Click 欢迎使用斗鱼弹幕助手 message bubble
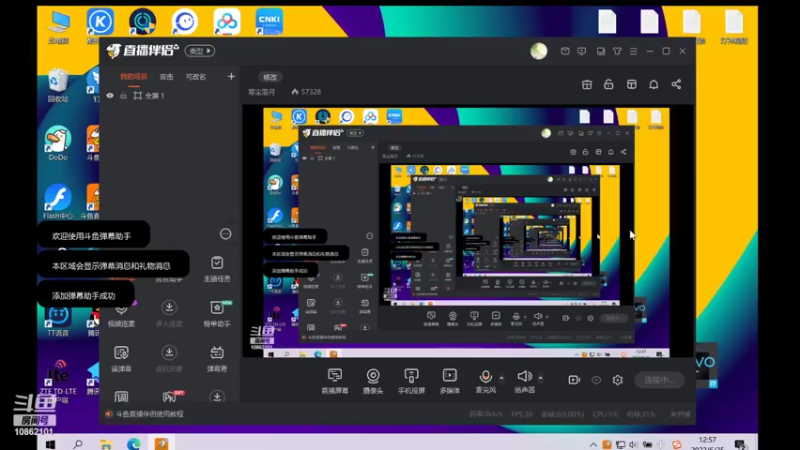800x450 pixels. (93, 236)
